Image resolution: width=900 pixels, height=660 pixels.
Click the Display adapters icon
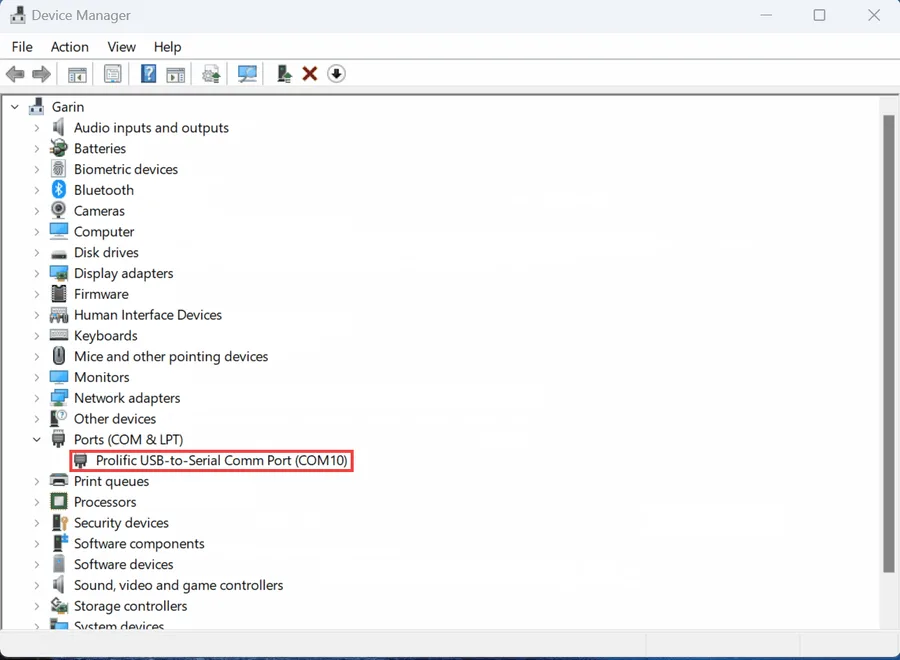coord(59,273)
